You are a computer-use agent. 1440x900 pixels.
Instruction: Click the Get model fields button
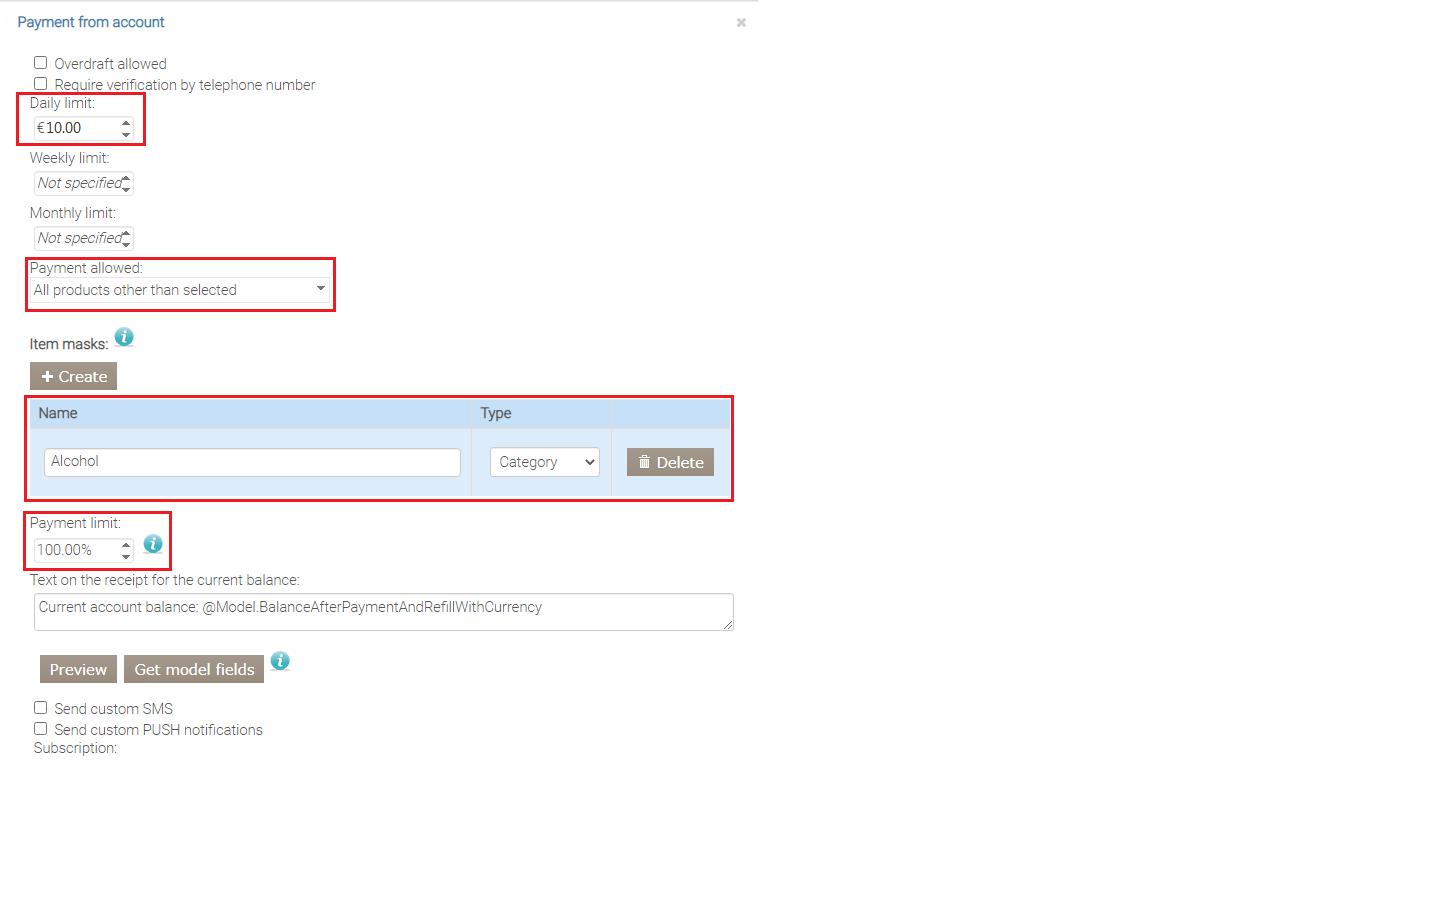pos(194,669)
